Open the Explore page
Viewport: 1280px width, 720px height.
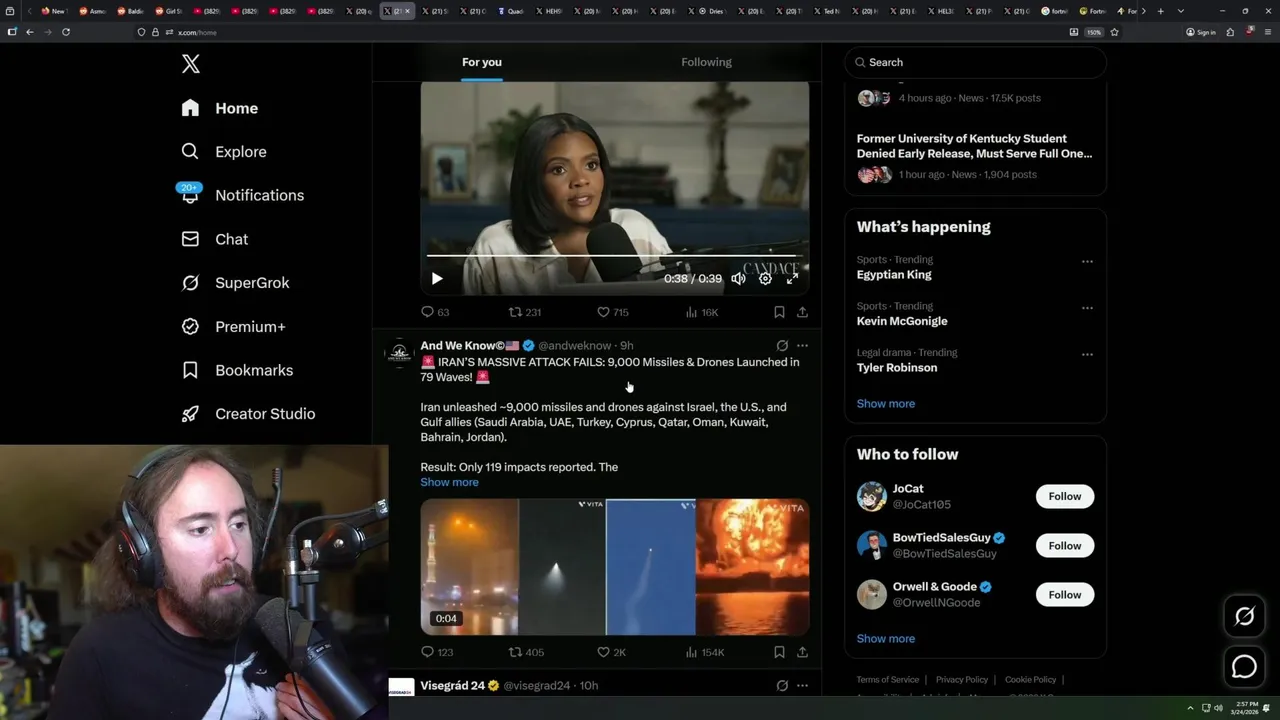[x=224, y=152]
